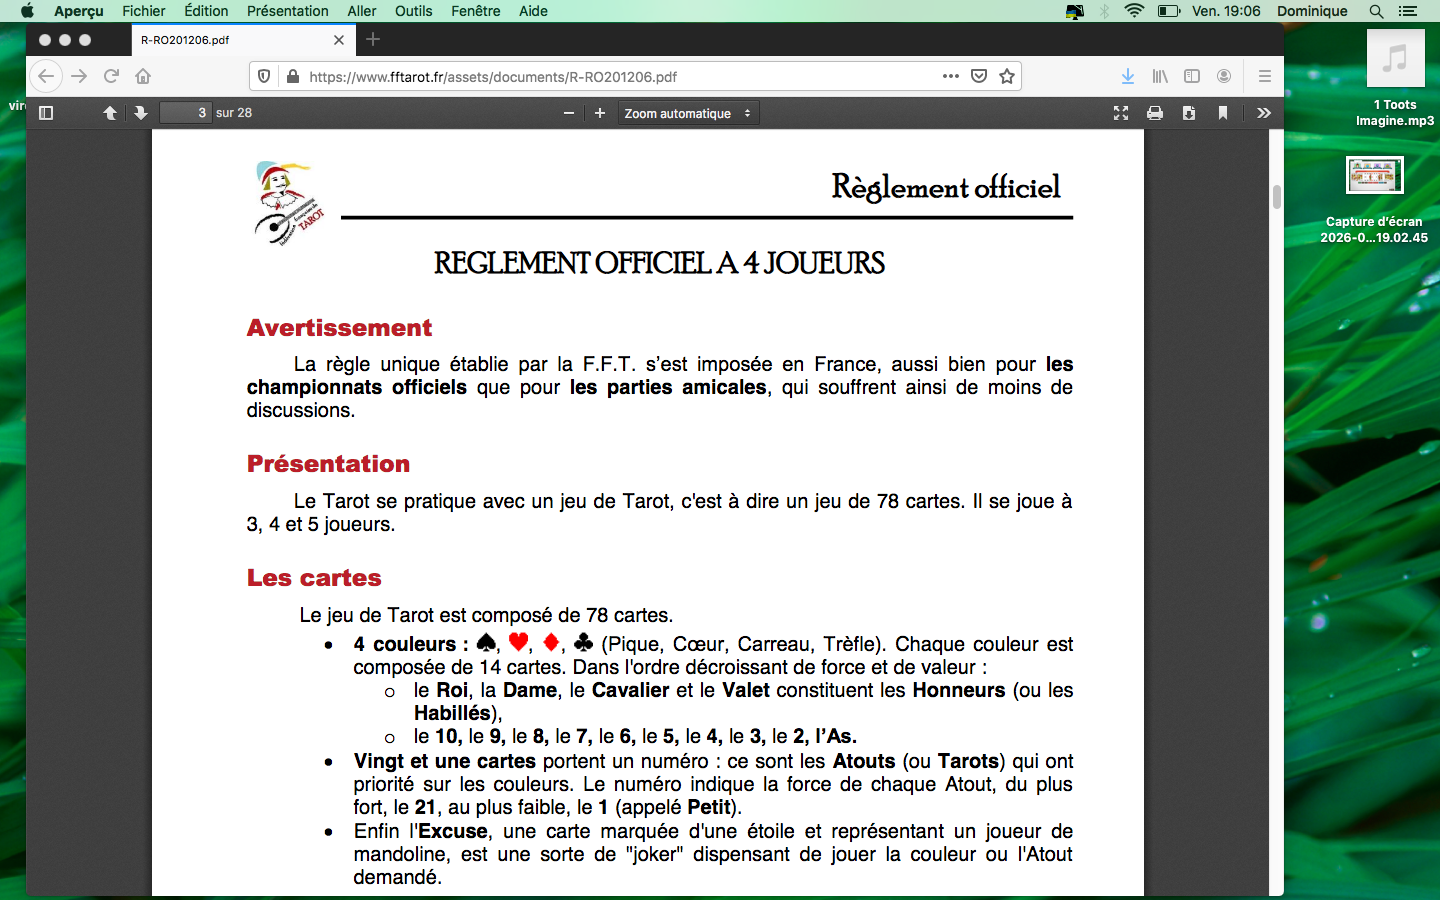Save page to Pocket
The image size is (1440, 900).
coord(979,76)
